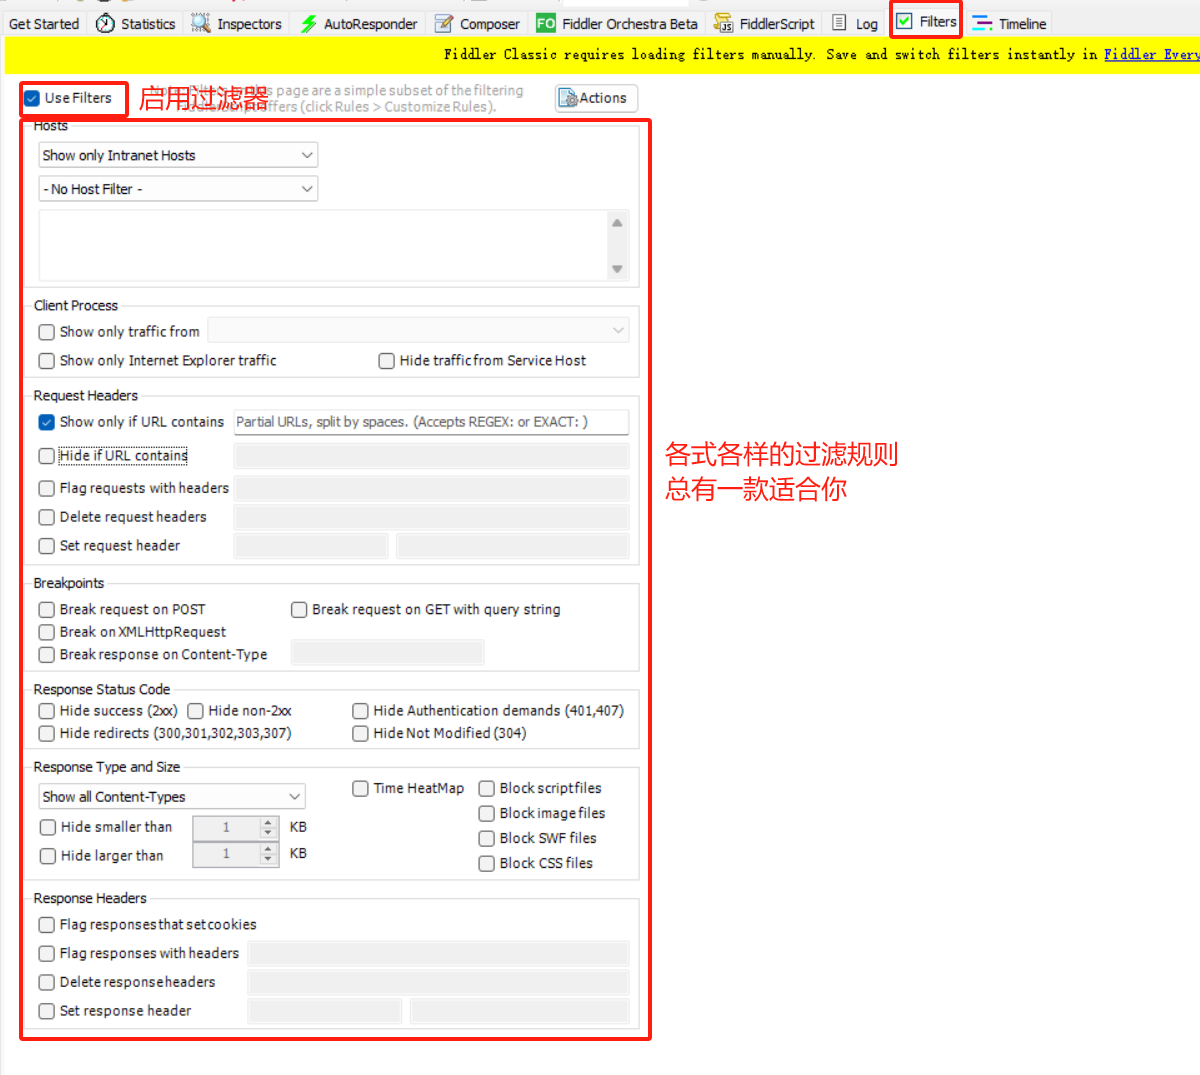The height and width of the screenshot is (1075, 1200).
Task: Enable Block SWF files
Action: (x=487, y=839)
